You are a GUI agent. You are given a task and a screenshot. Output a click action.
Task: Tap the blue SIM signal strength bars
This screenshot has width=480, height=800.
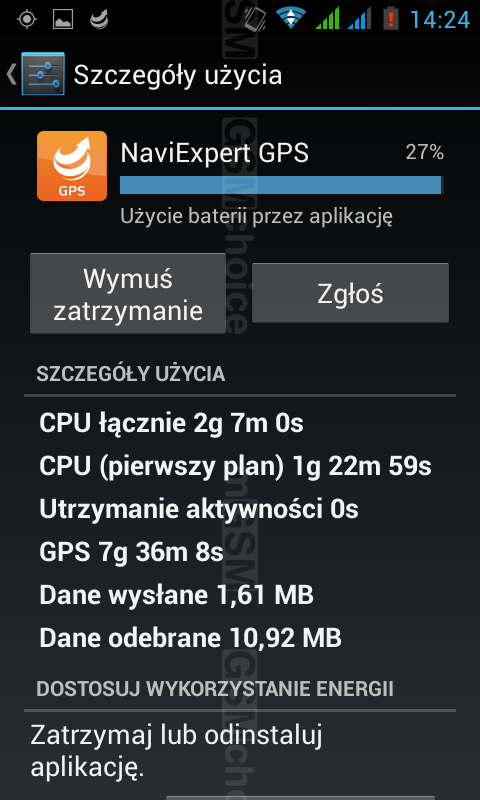[x=359, y=18]
